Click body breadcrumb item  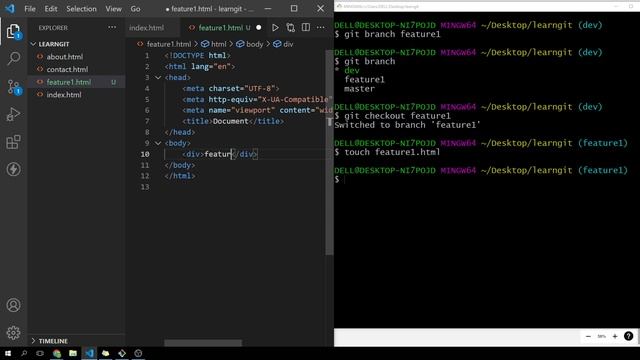pyautogui.click(x=255, y=44)
